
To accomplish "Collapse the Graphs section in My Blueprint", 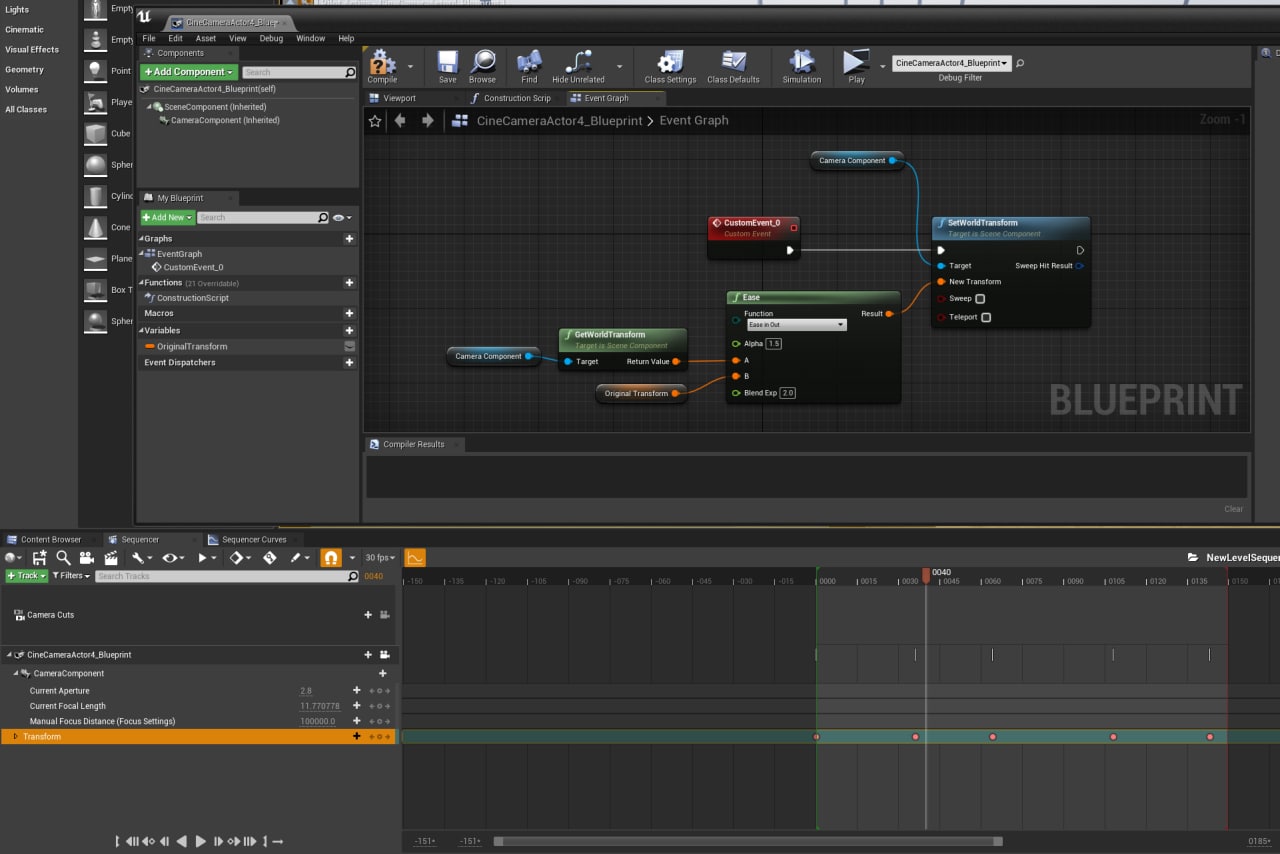I will (x=141, y=239).
